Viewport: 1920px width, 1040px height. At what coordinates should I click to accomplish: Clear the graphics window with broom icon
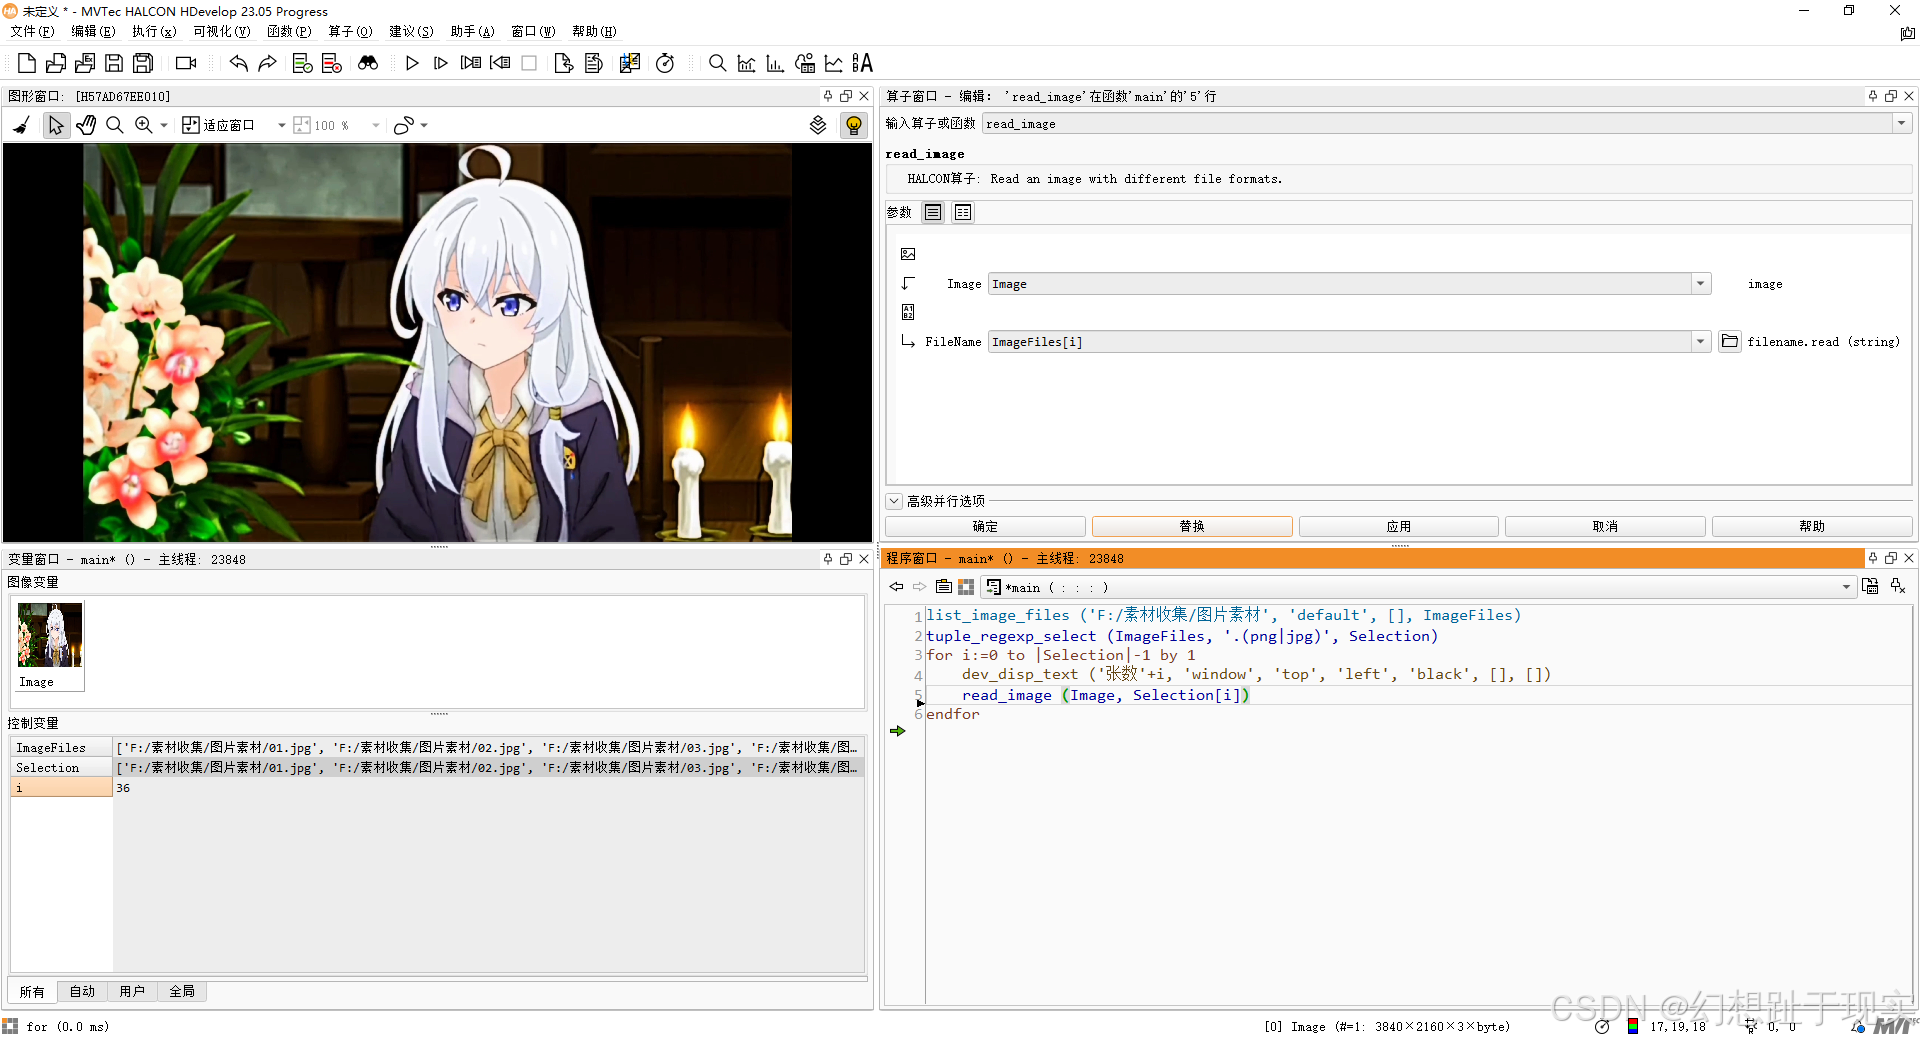[x=21, y=125]
